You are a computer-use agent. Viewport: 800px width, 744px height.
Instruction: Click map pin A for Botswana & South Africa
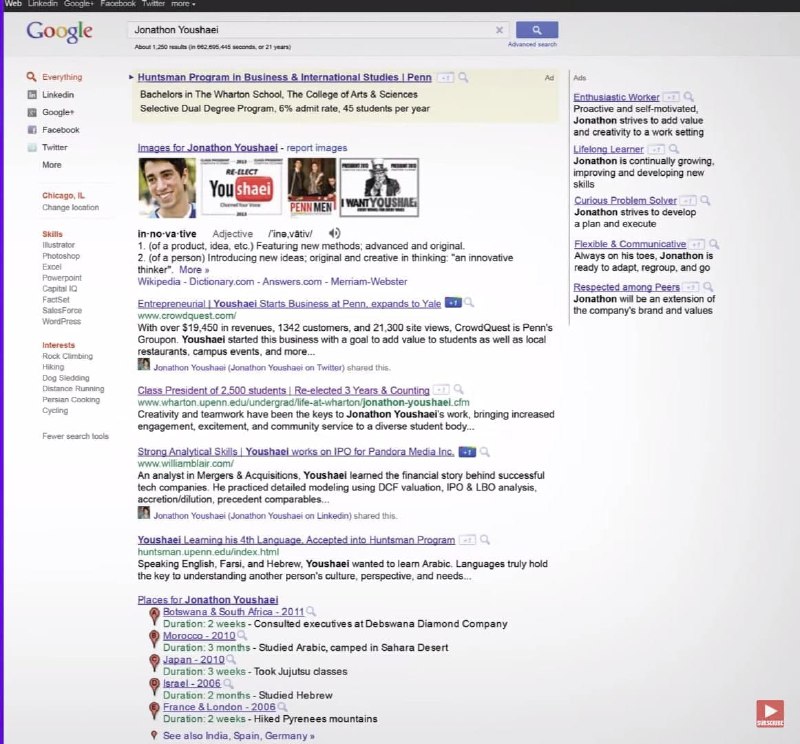[154, 616]
